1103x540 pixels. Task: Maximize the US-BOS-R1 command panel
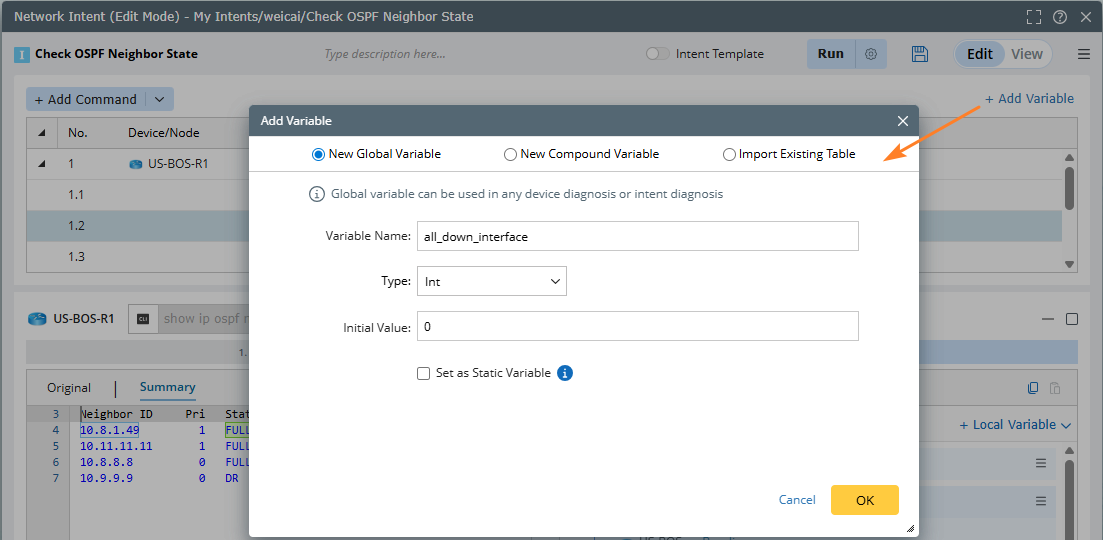pos(1072,319)
